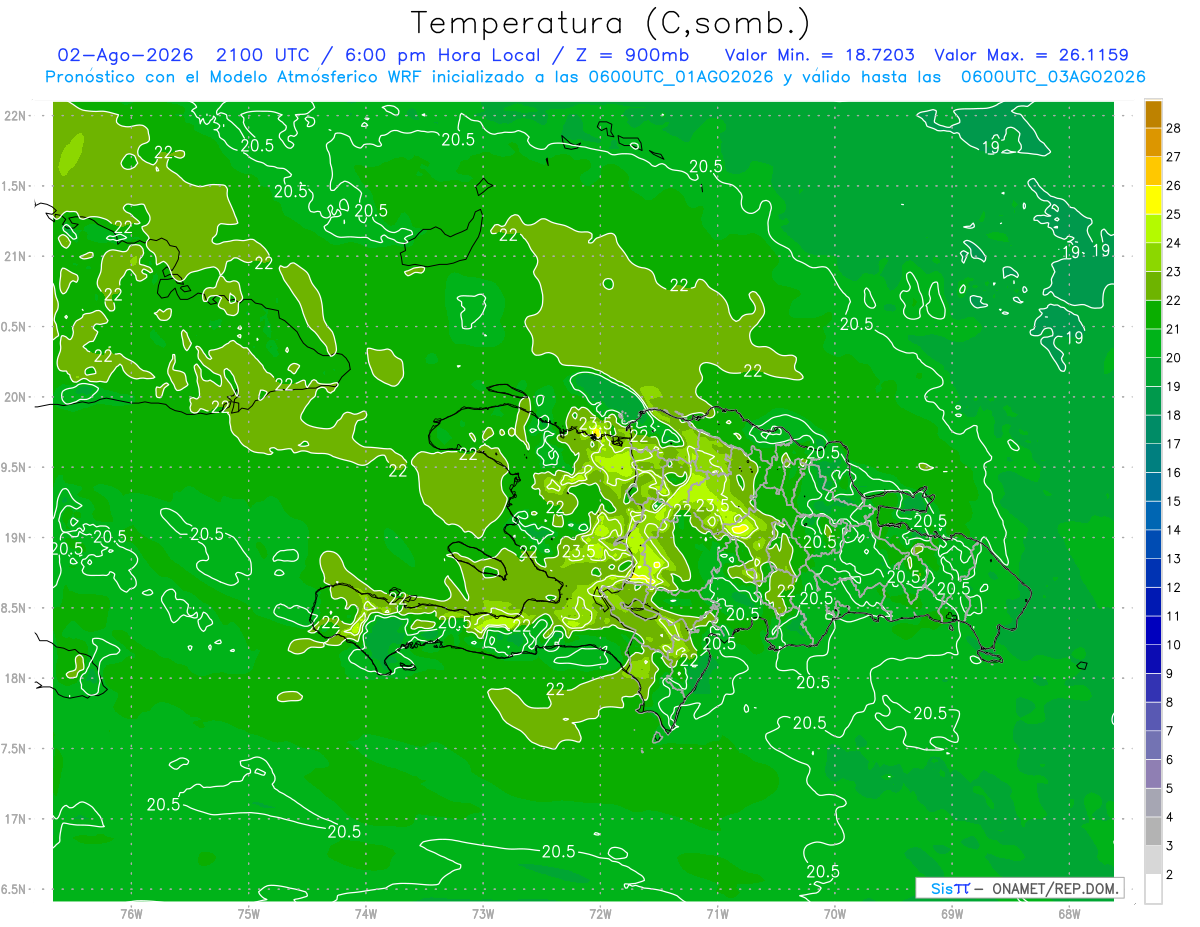Click the 20N latitude axis label
The width and height of the screenshot is (1200, 927).
pyautogui.click(x=15, y=397)
